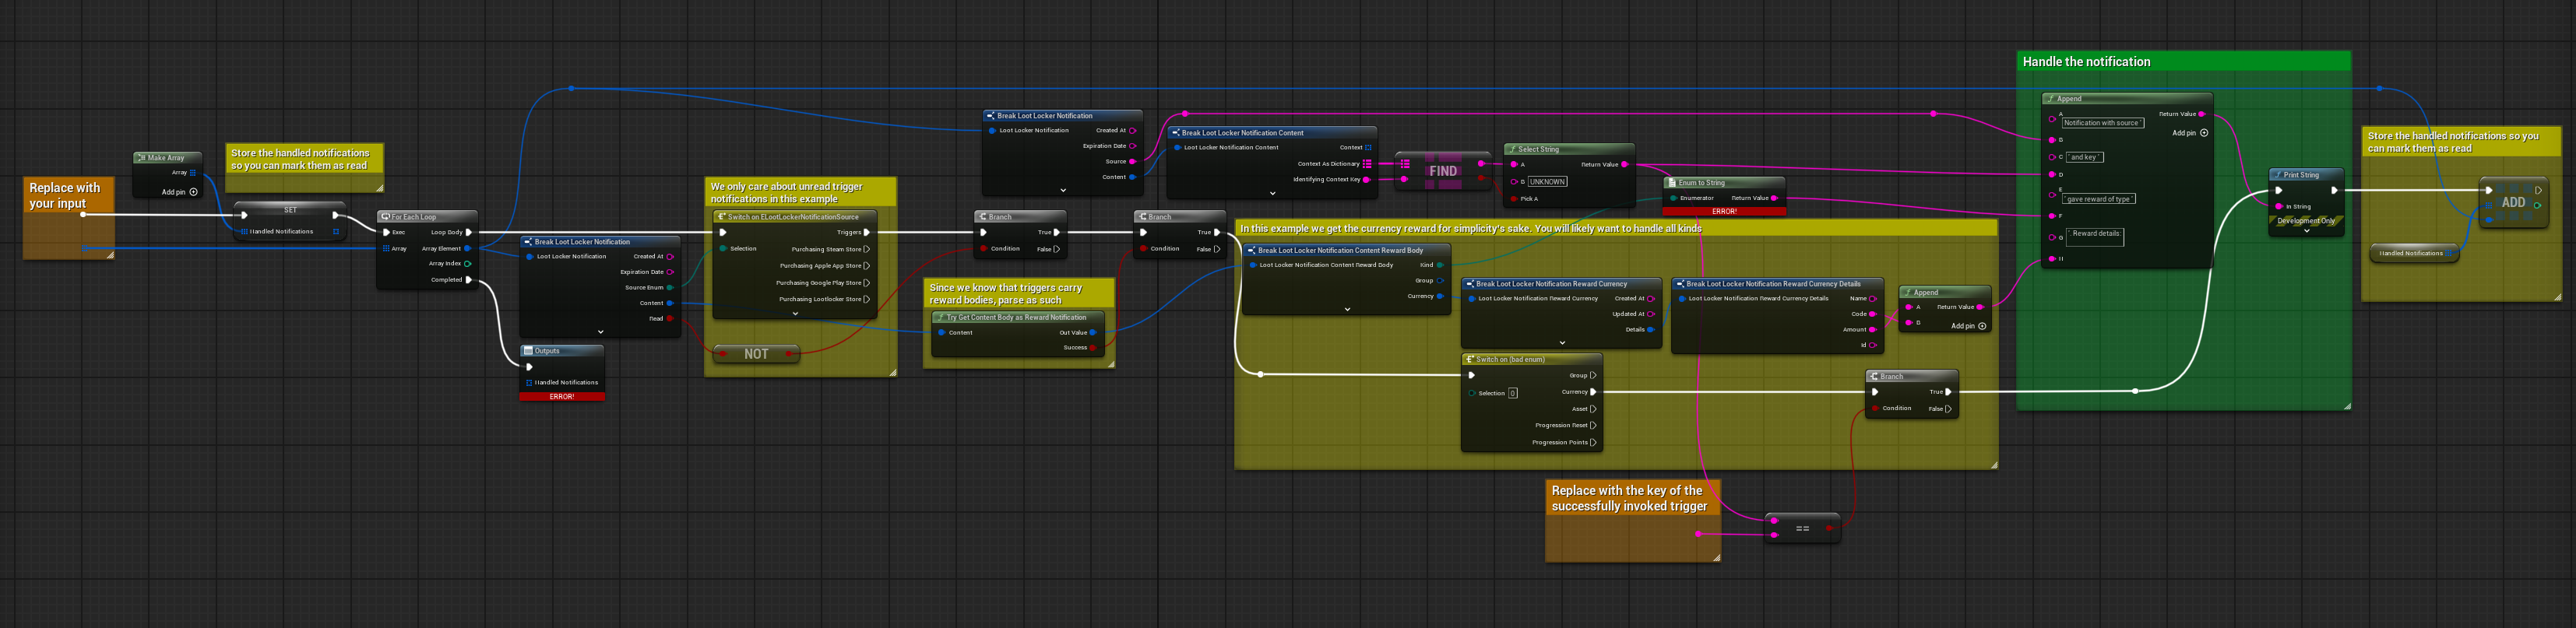
Task: Expand Break Loot Locker Notification Content pins
Action: tap(1272, 194)
